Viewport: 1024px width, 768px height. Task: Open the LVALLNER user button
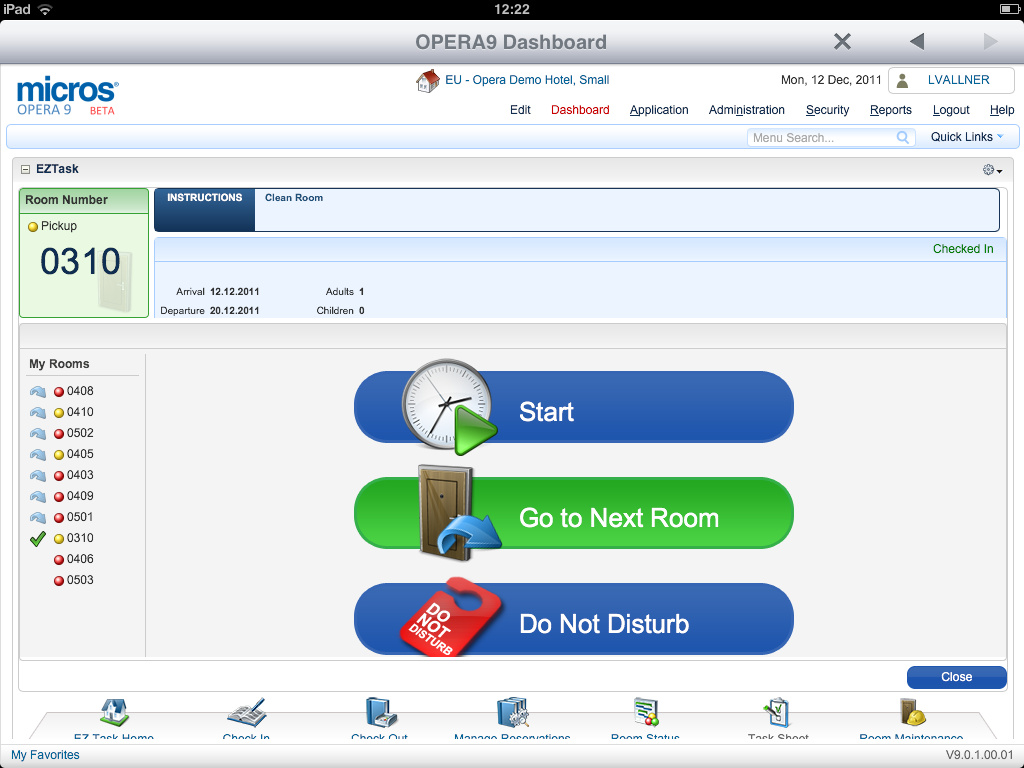pyautogui.click(x=951, y=80)
